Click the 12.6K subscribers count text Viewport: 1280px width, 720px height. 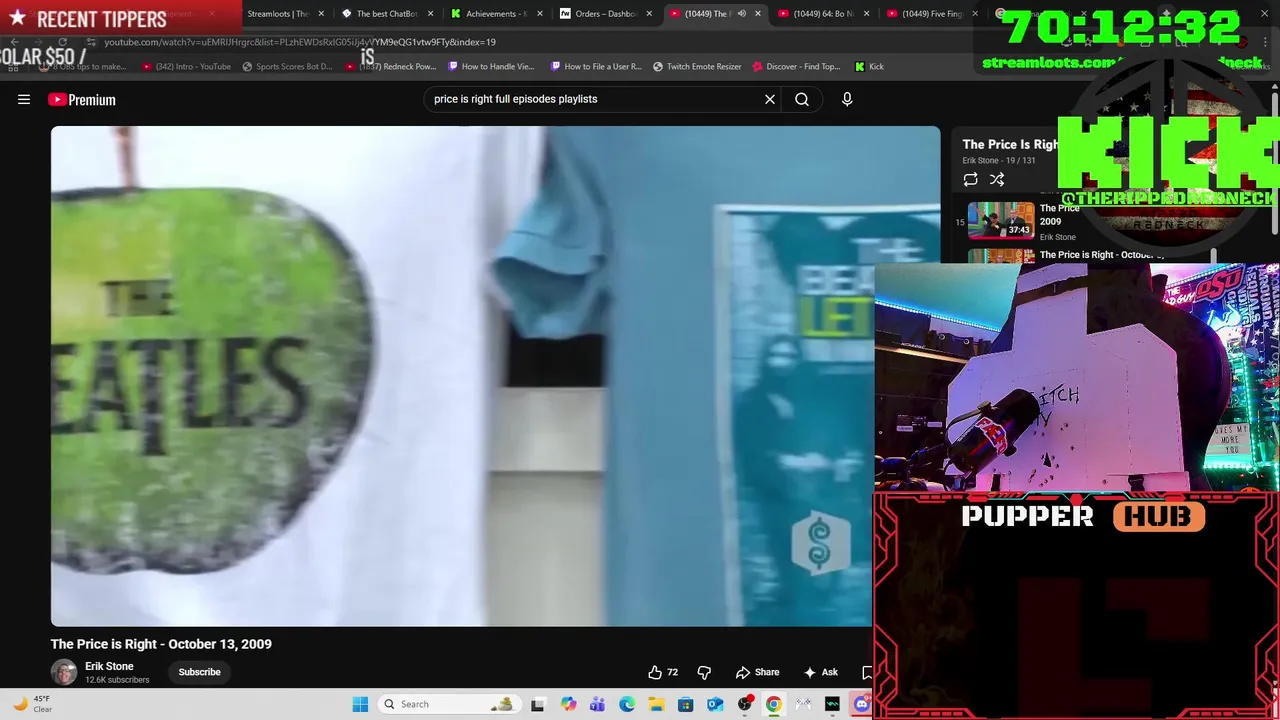[x=117, y=680]
